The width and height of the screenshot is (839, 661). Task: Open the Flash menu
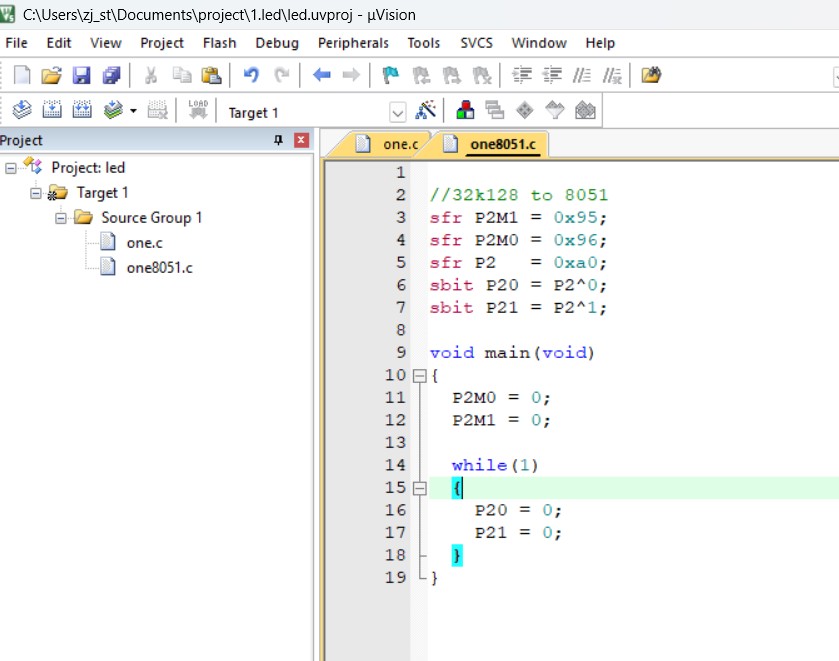(x=219, y=43)
